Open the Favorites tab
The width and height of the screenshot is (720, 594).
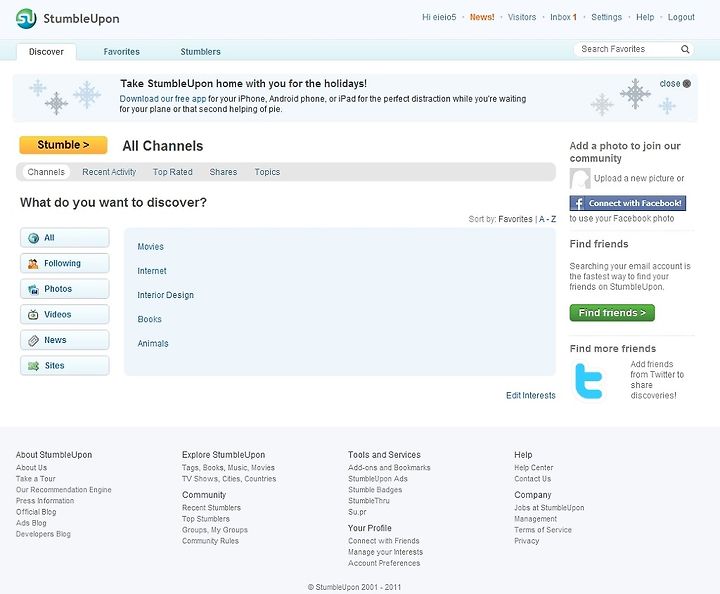pos(122,51)
